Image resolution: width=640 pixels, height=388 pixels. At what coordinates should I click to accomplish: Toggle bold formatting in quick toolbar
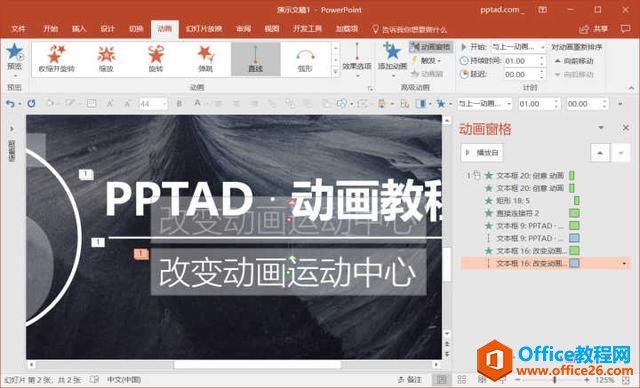(x=179, y=104)
